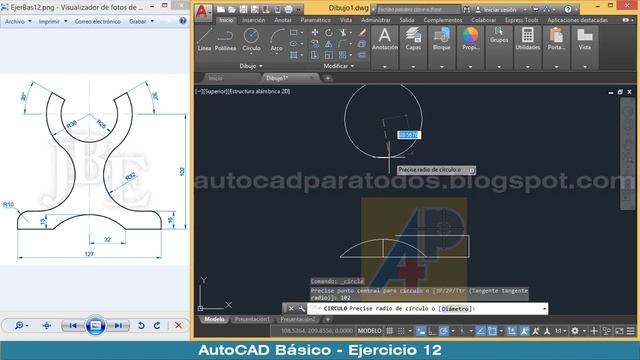Click the New drawing icon in quick access toolbar

221,9
